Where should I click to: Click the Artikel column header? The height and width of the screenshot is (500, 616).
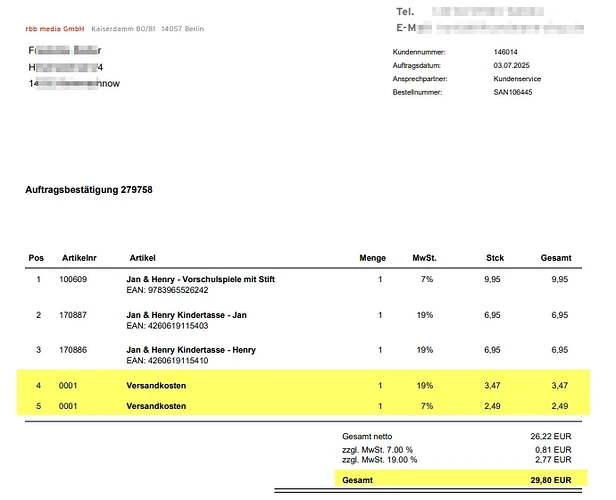click(x=143, y=258)
